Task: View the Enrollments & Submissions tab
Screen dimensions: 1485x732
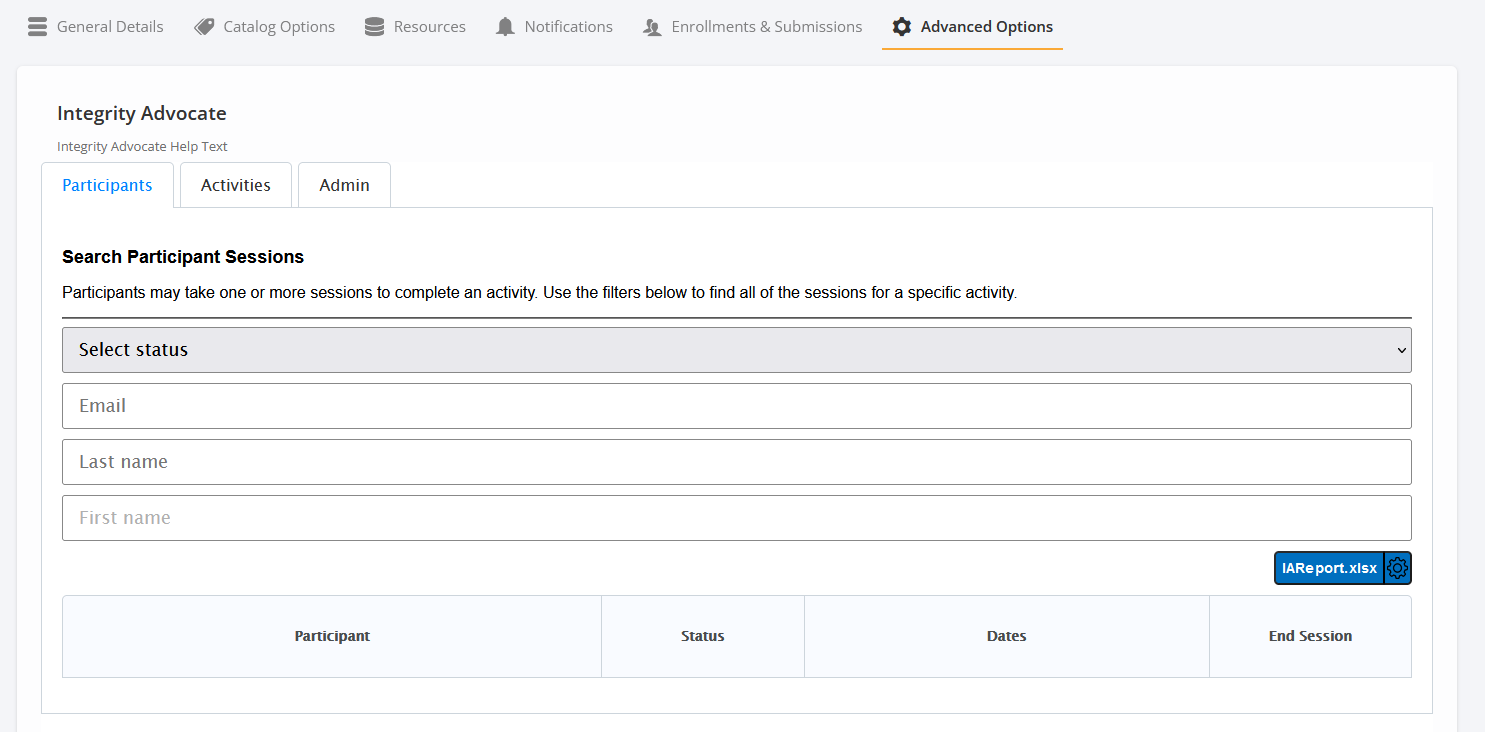Action: click(x=752, y=27)
